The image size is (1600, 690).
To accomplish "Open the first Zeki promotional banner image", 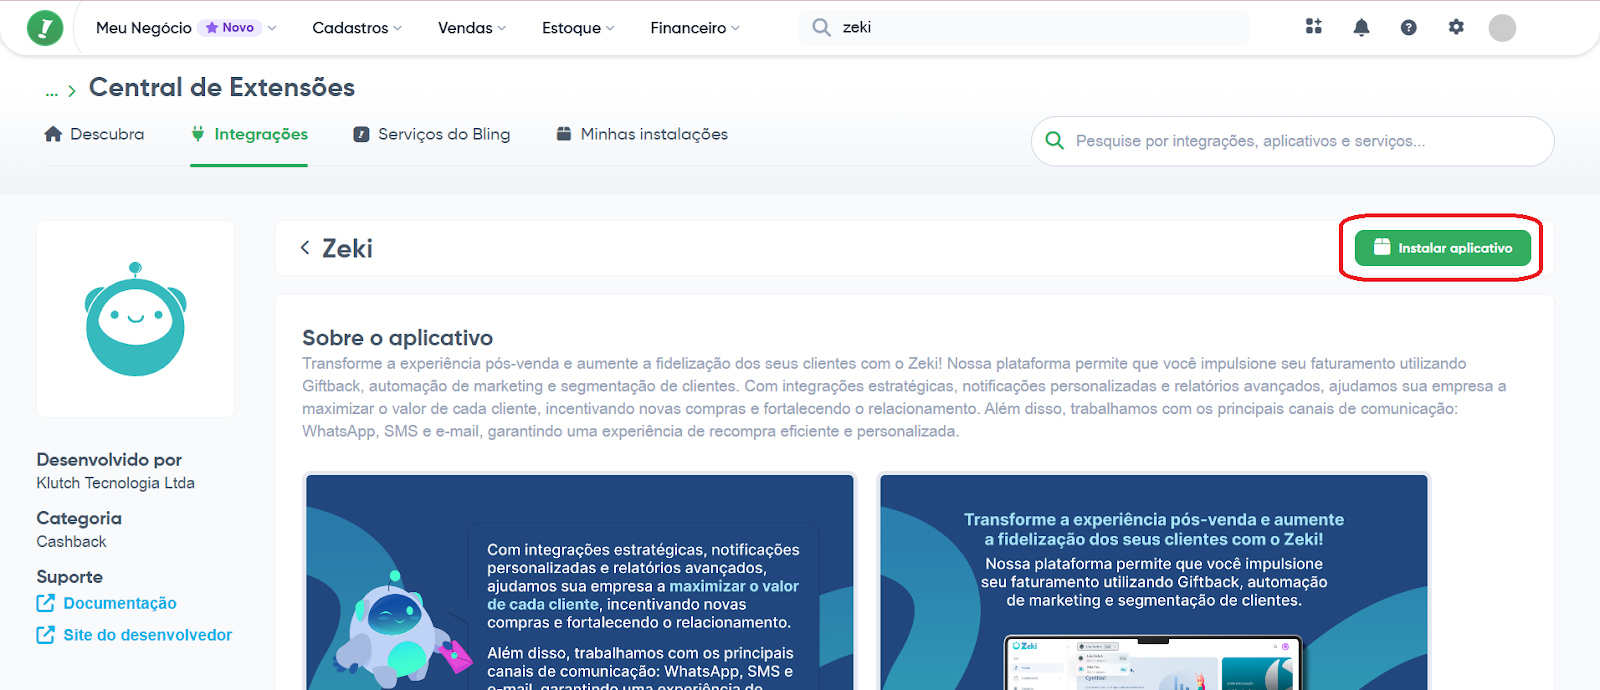I will pos(580,582).
